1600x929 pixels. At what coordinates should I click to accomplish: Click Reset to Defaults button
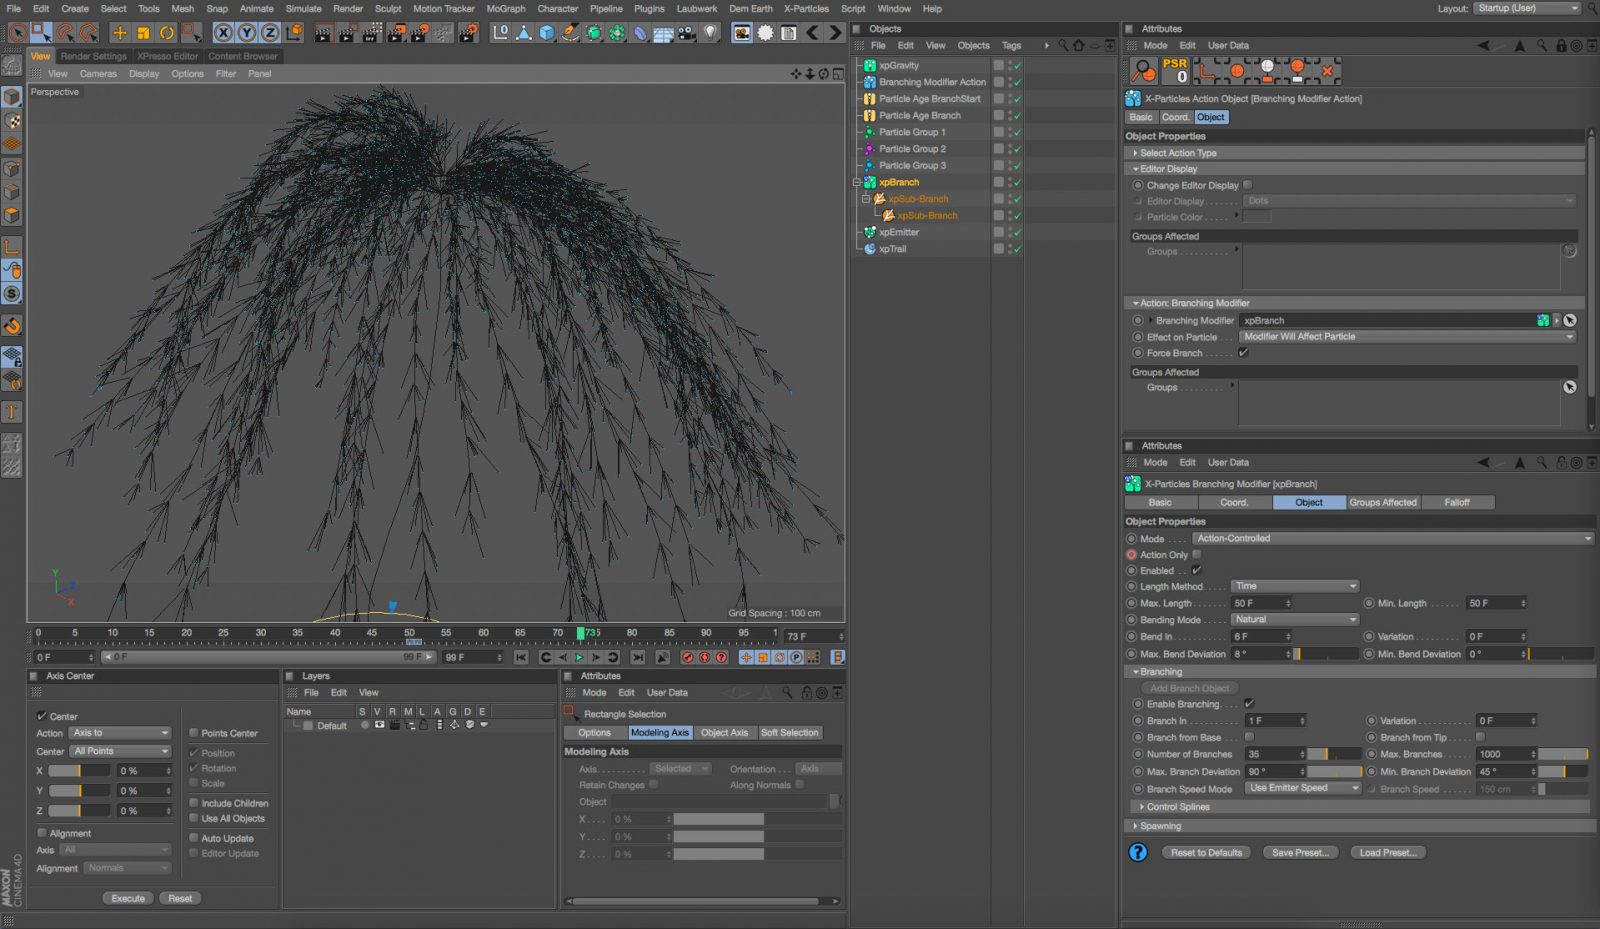[x=1206, y=852]
